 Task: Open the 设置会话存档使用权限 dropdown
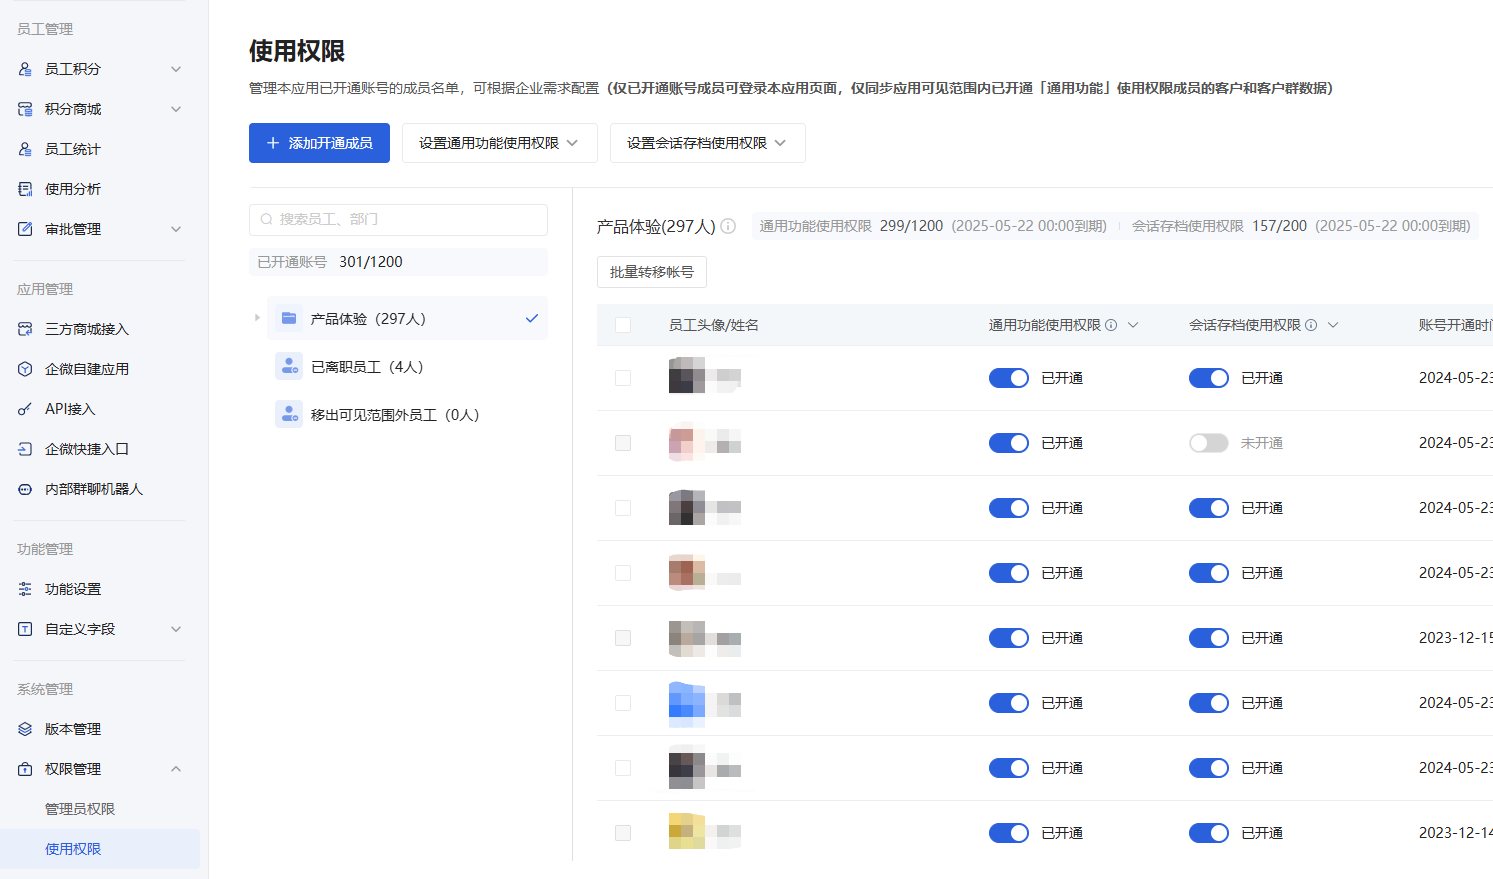[x=707, y=143]
